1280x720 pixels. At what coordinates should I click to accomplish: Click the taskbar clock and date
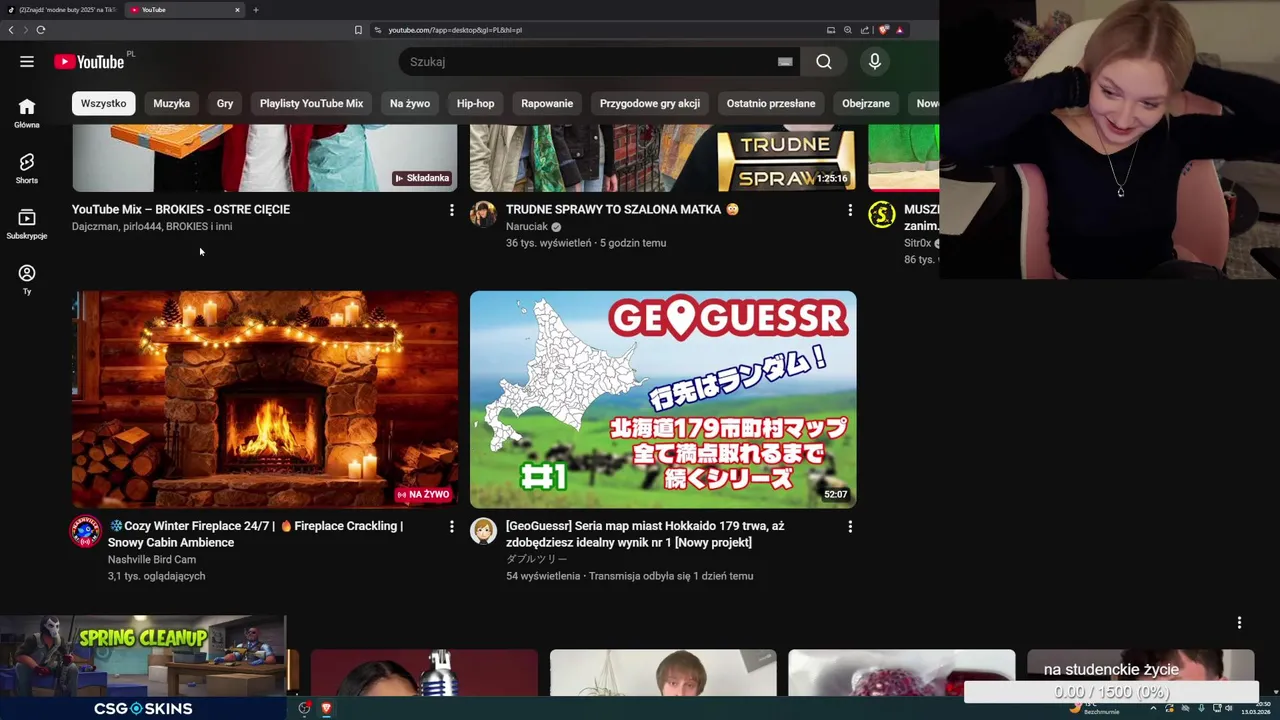(x=1256, y=708)
